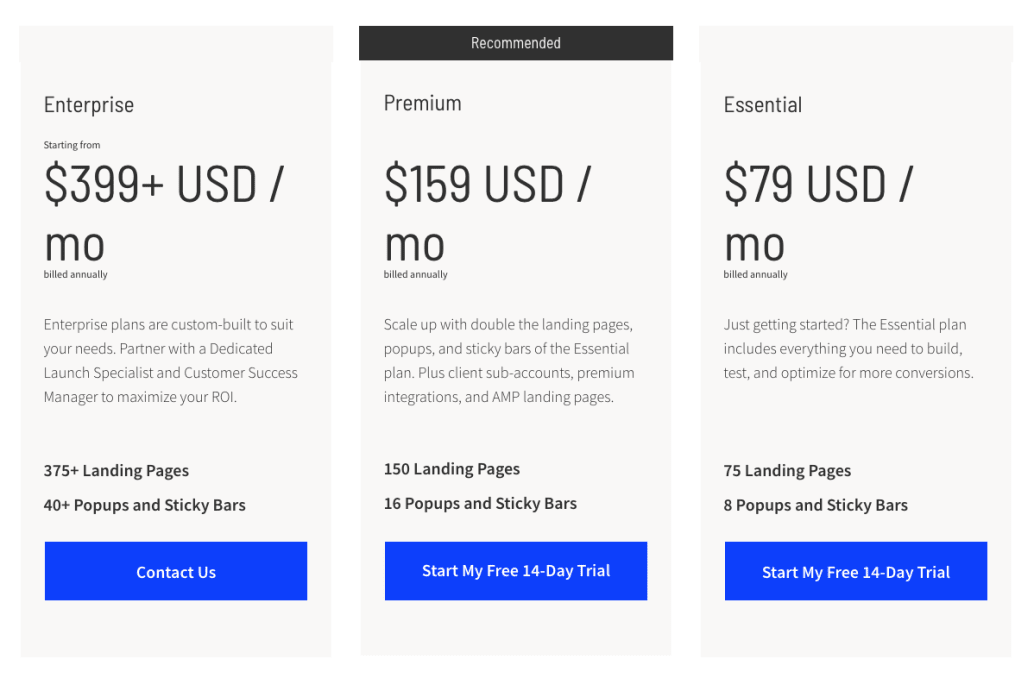
Task: Click the Enterprise plan description text
Action: point(171,361)
